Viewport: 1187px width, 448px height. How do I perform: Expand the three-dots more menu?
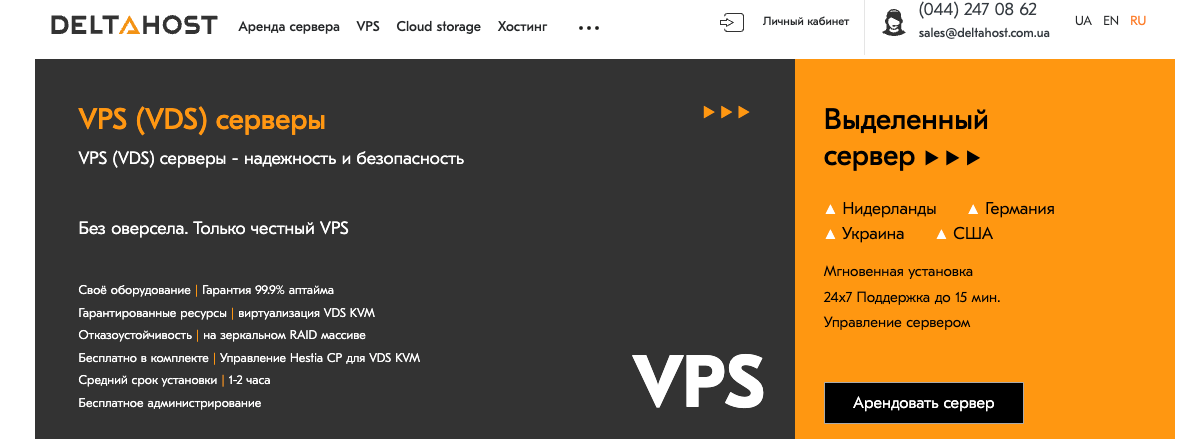coord(588,28)
